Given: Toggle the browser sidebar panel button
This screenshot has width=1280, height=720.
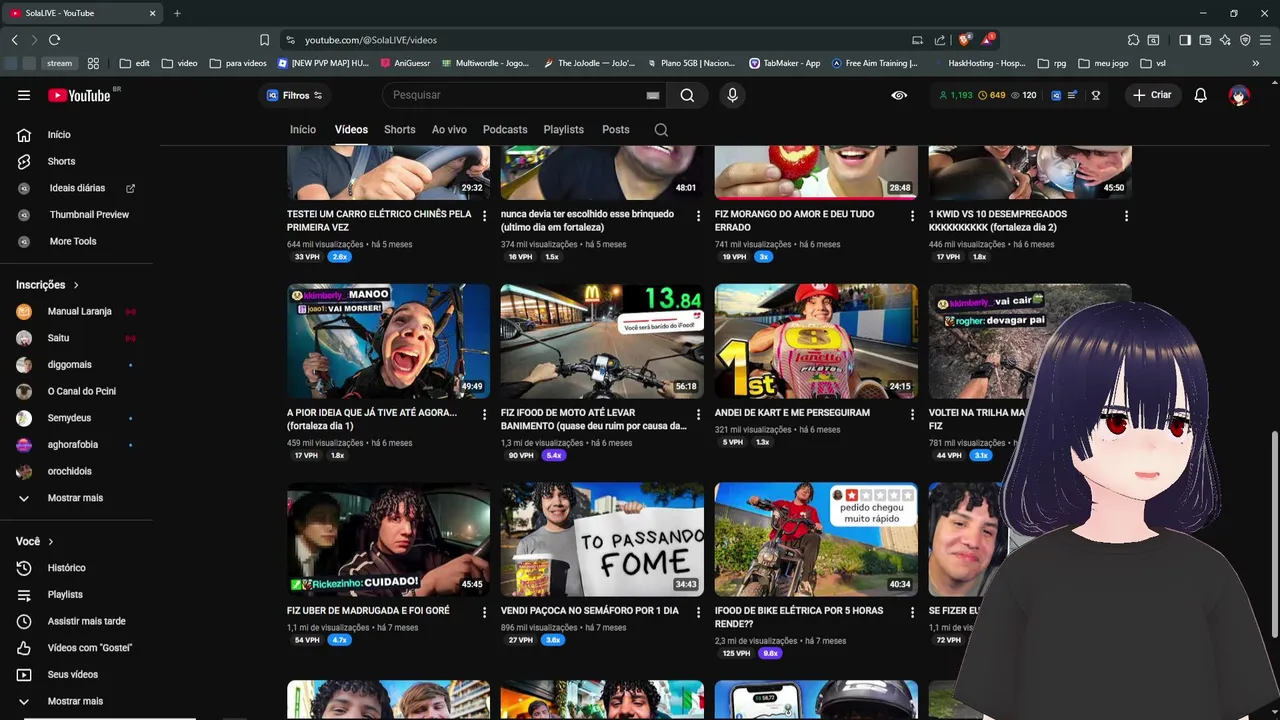Looking at the screenshot, I should [1185, 40].
